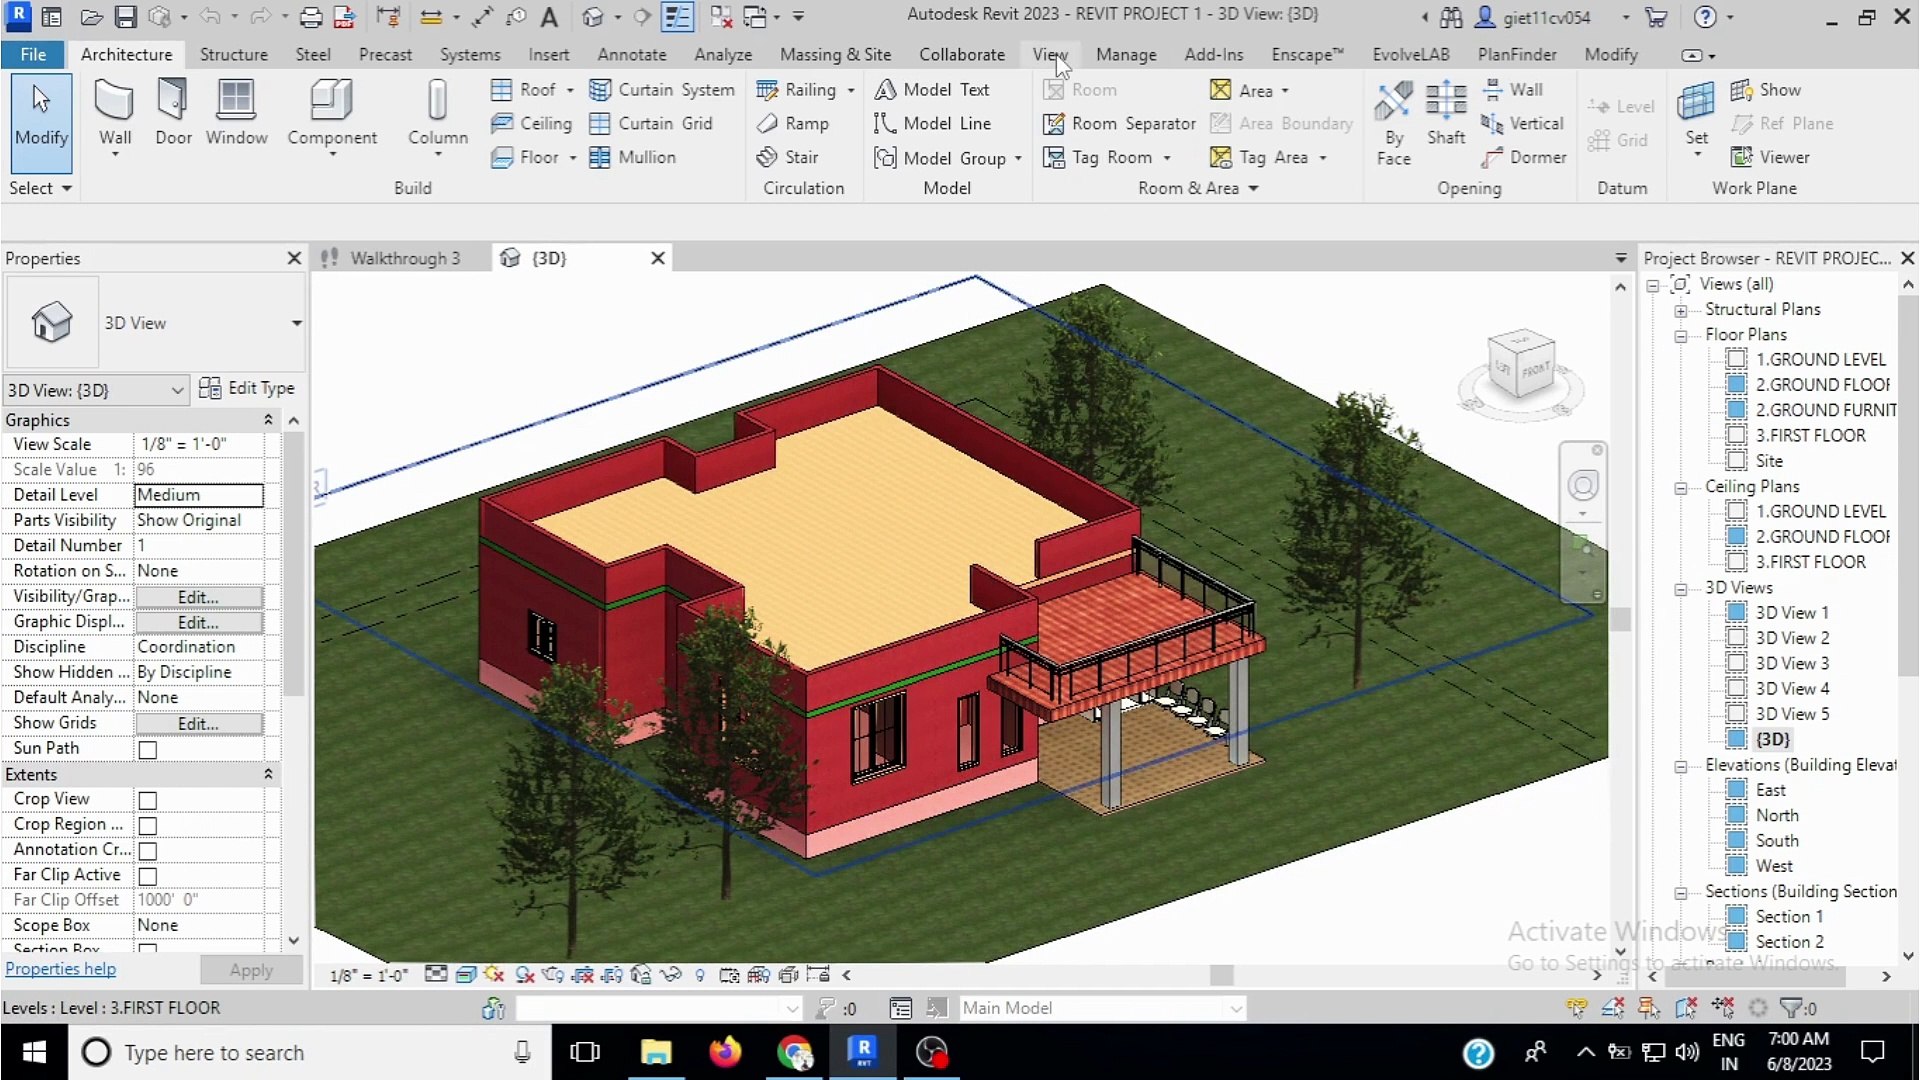Select the Wall tool in Build panel
Viewport: 1920px width, 1080px height.
click(114, 114)
